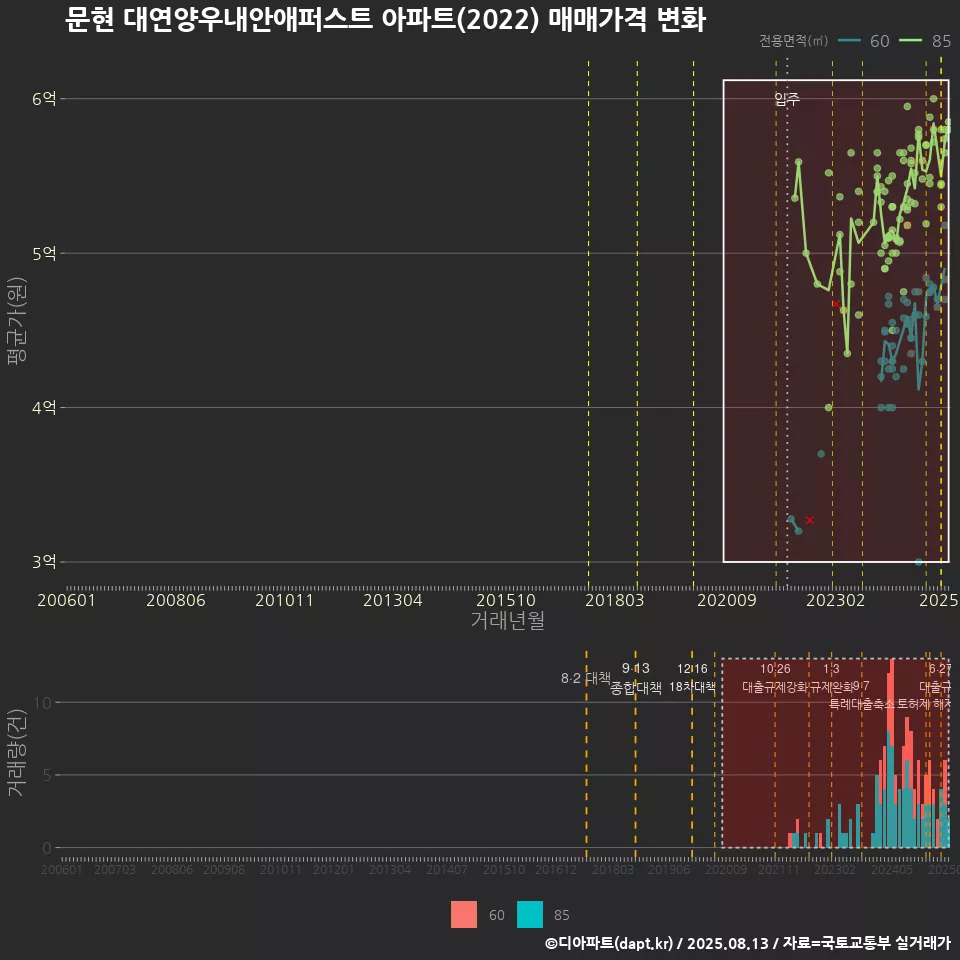960x960 pixels.
Task: Click the 201510 x-axis label on price chart
Action: click(506, 600)
